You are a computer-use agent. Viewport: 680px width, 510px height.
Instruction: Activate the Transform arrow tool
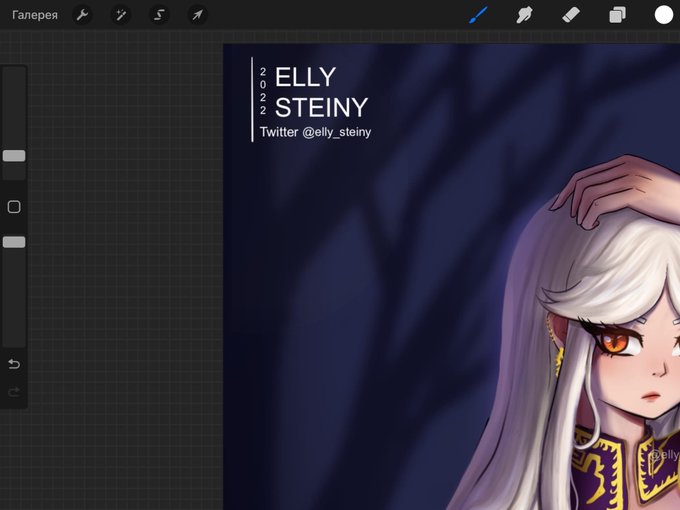click(197, 15)
